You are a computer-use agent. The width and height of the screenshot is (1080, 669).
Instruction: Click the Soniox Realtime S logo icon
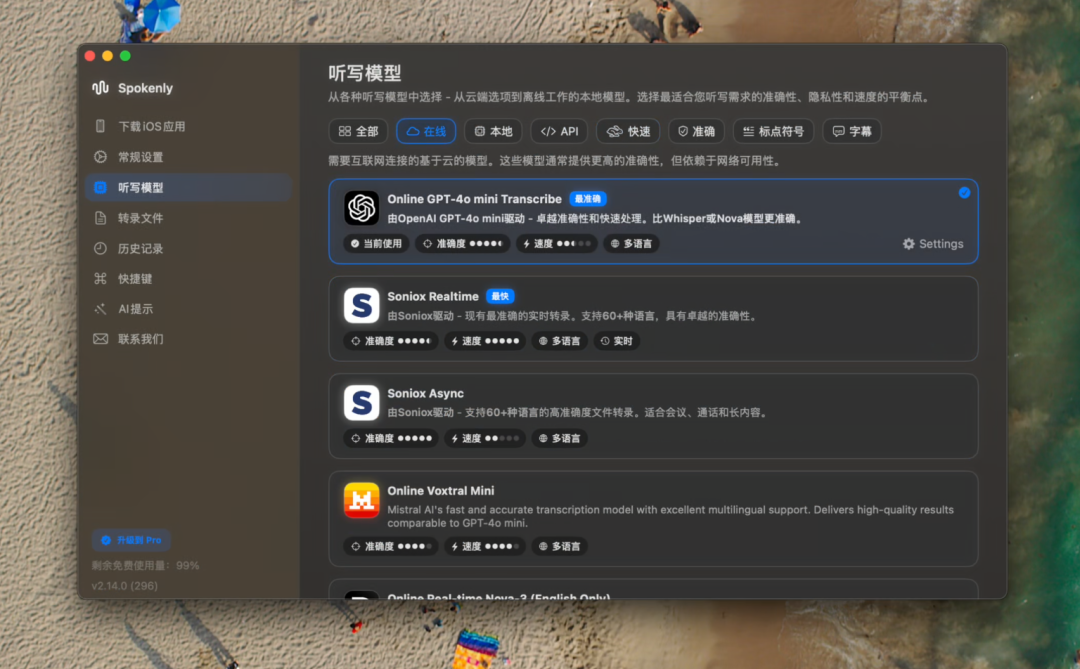click(x=362, y=305)
